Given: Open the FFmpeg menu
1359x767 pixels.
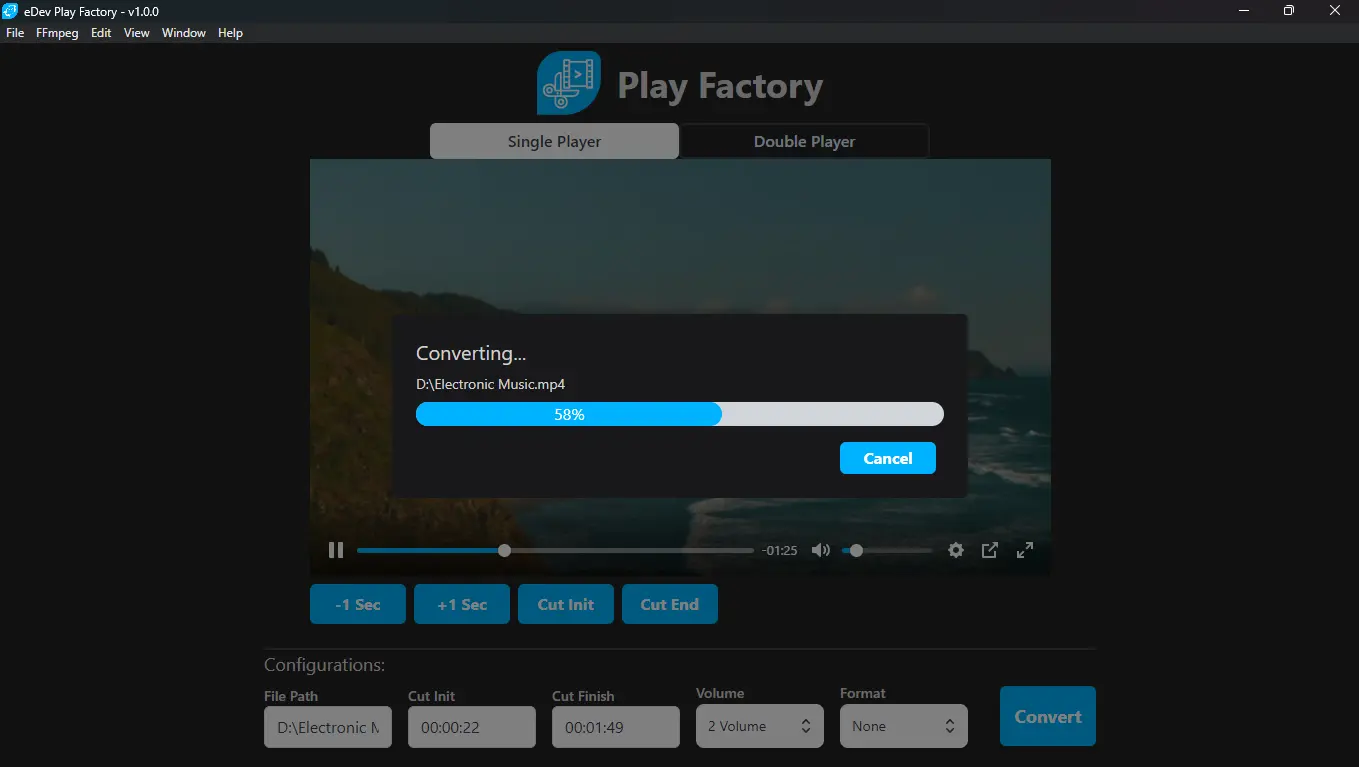Looking at the screenshot, I should 57,32.
